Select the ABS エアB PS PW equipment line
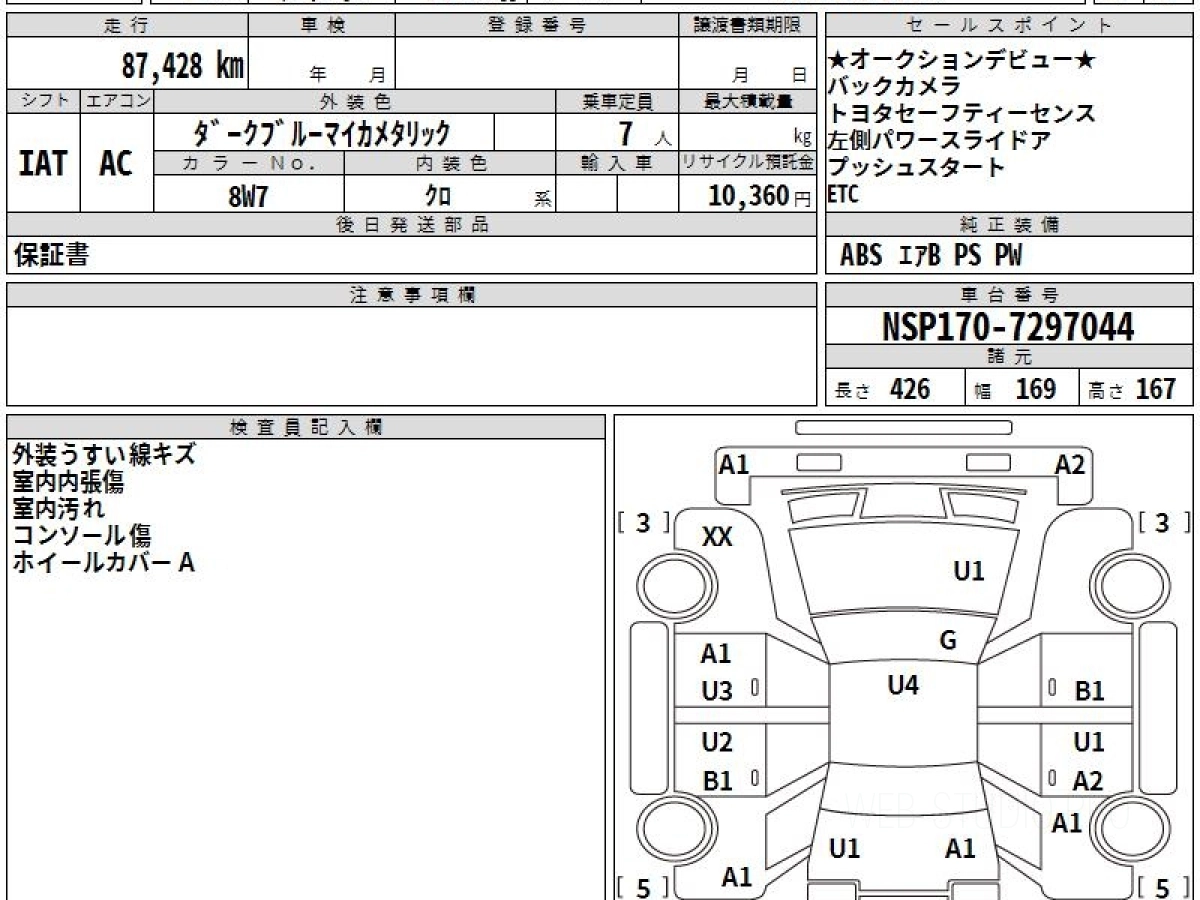The image size is (1200, 900). tap(931, 256)
